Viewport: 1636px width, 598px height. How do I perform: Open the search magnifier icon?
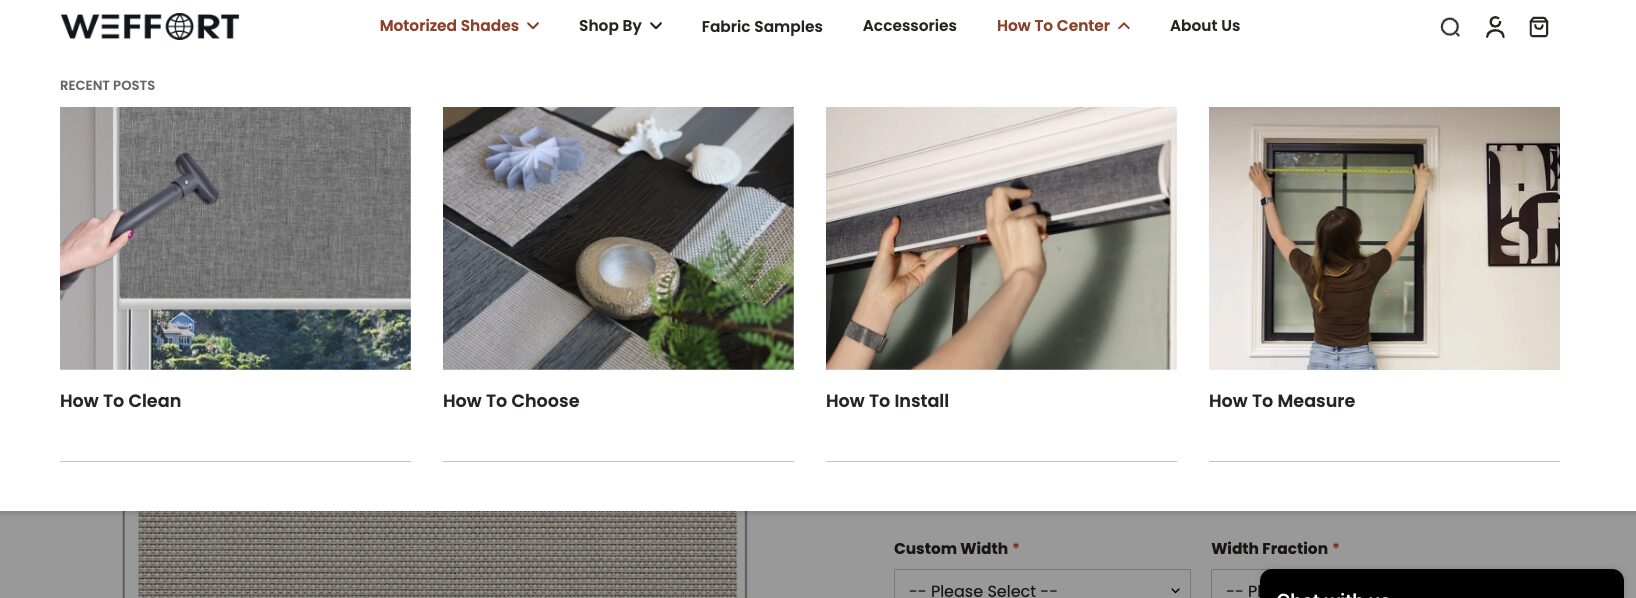[x=1450, y=27]
